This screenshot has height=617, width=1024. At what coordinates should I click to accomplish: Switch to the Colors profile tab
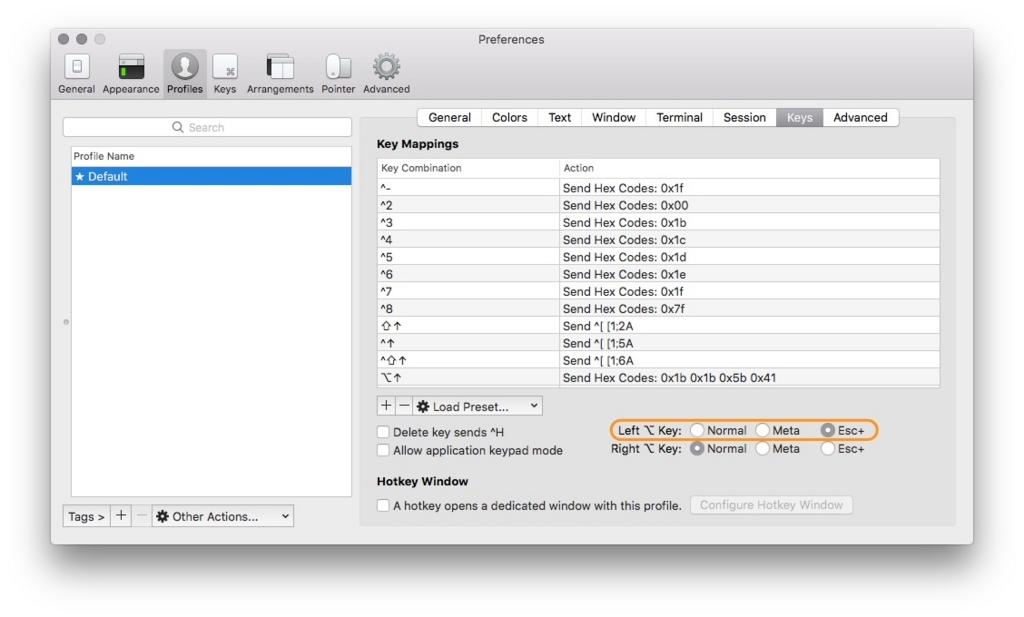(509, 118)
